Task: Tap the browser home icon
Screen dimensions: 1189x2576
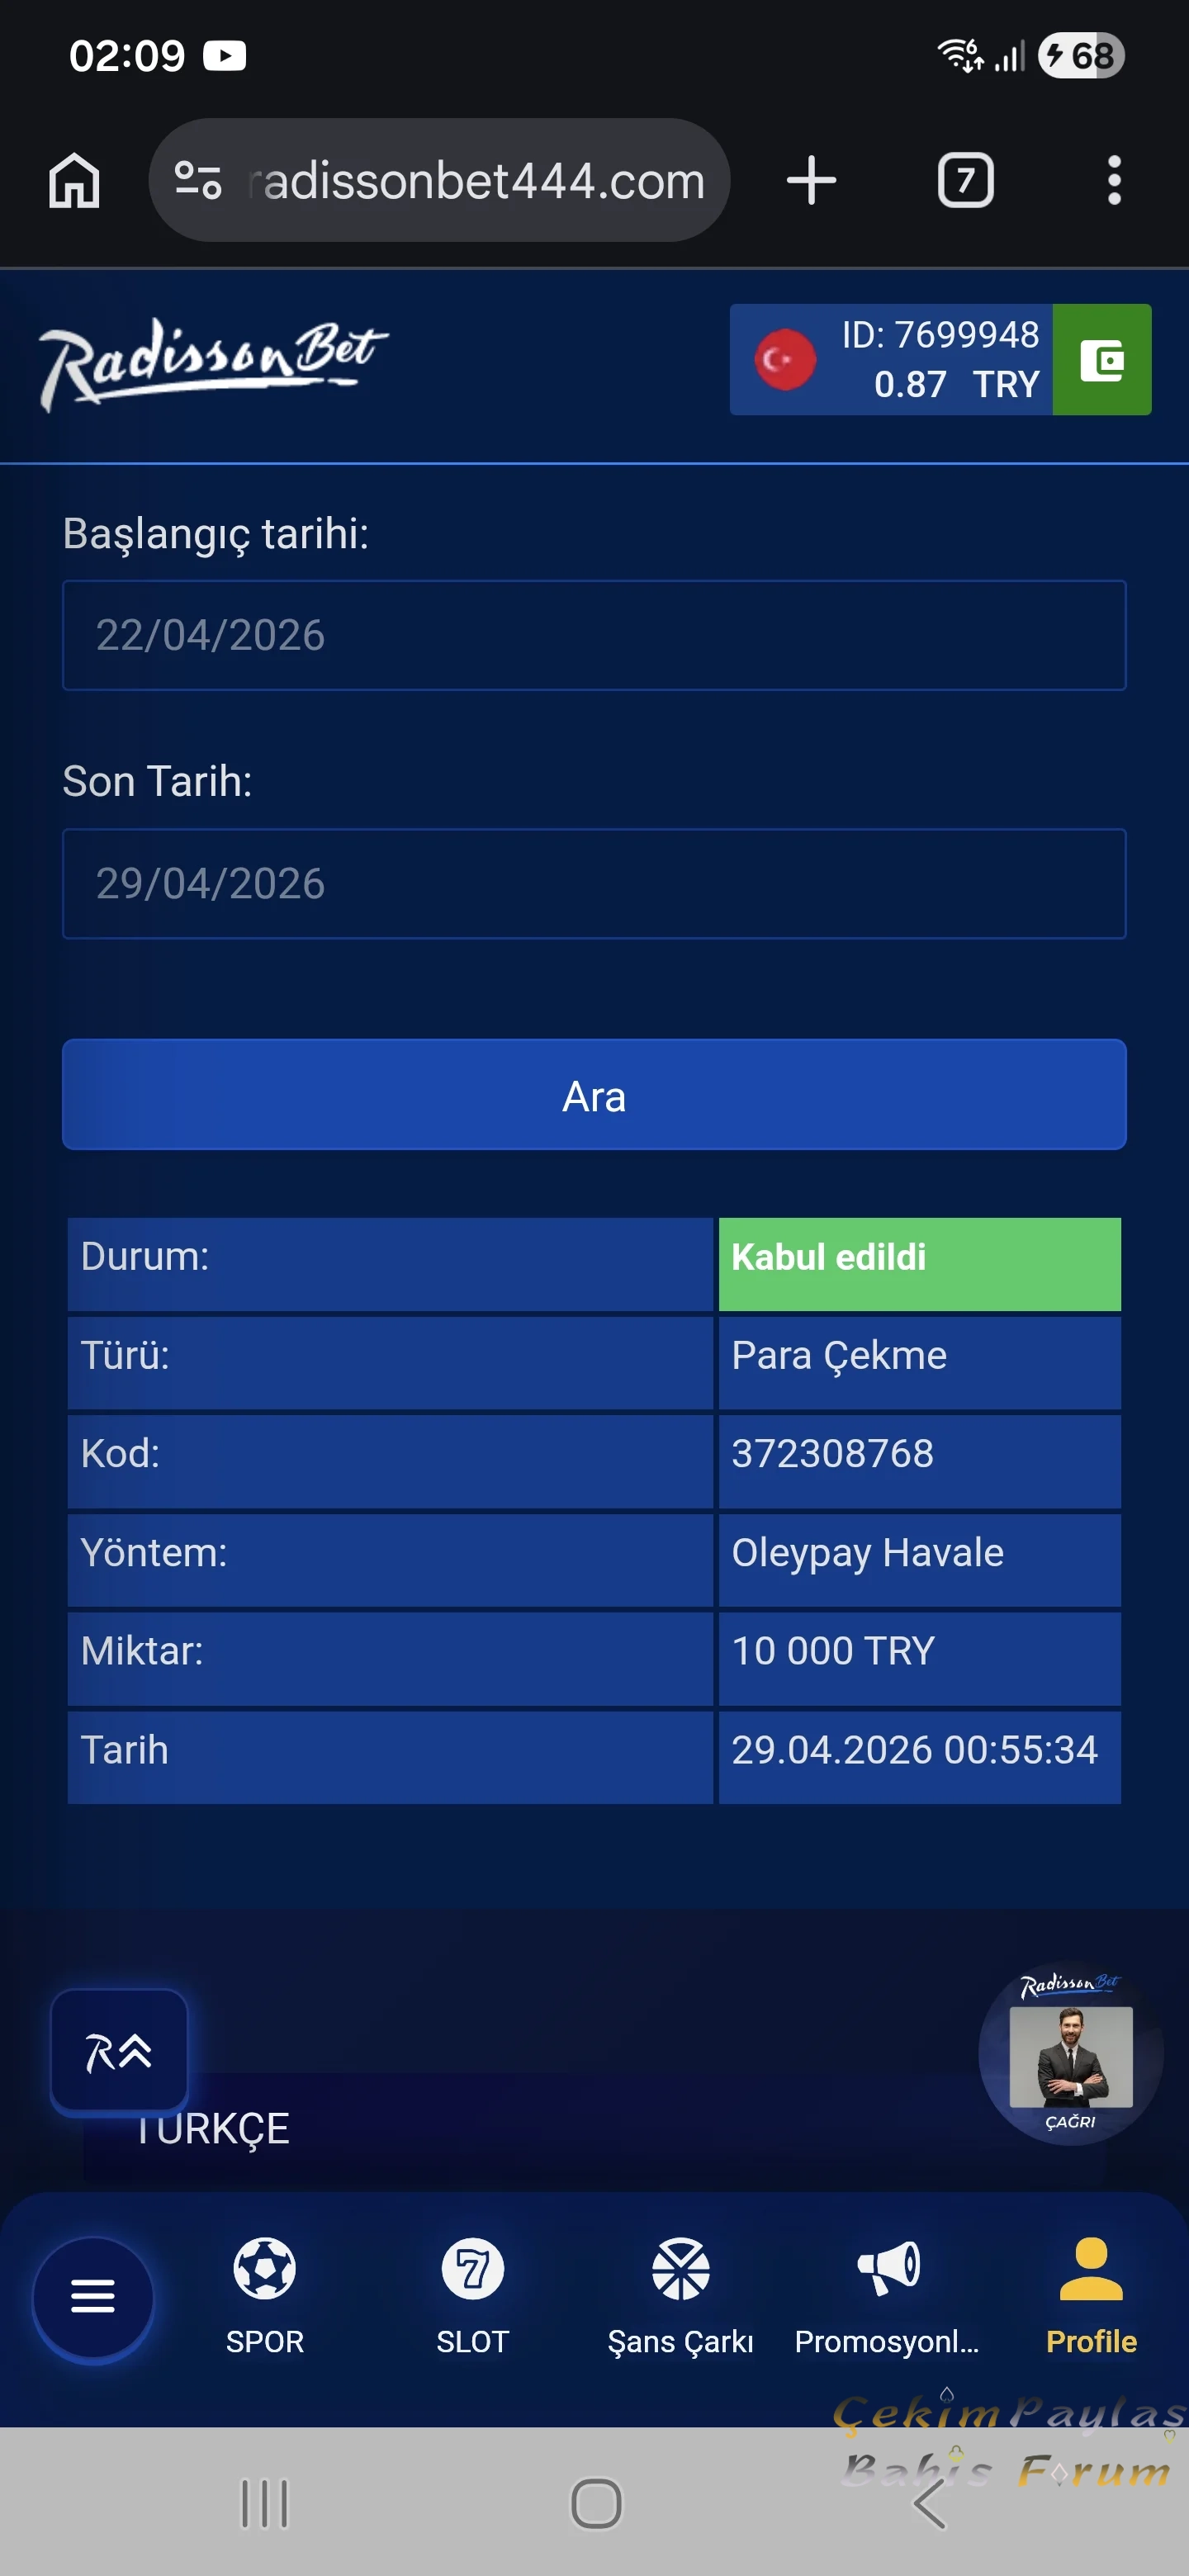Action: coord(74,181)
